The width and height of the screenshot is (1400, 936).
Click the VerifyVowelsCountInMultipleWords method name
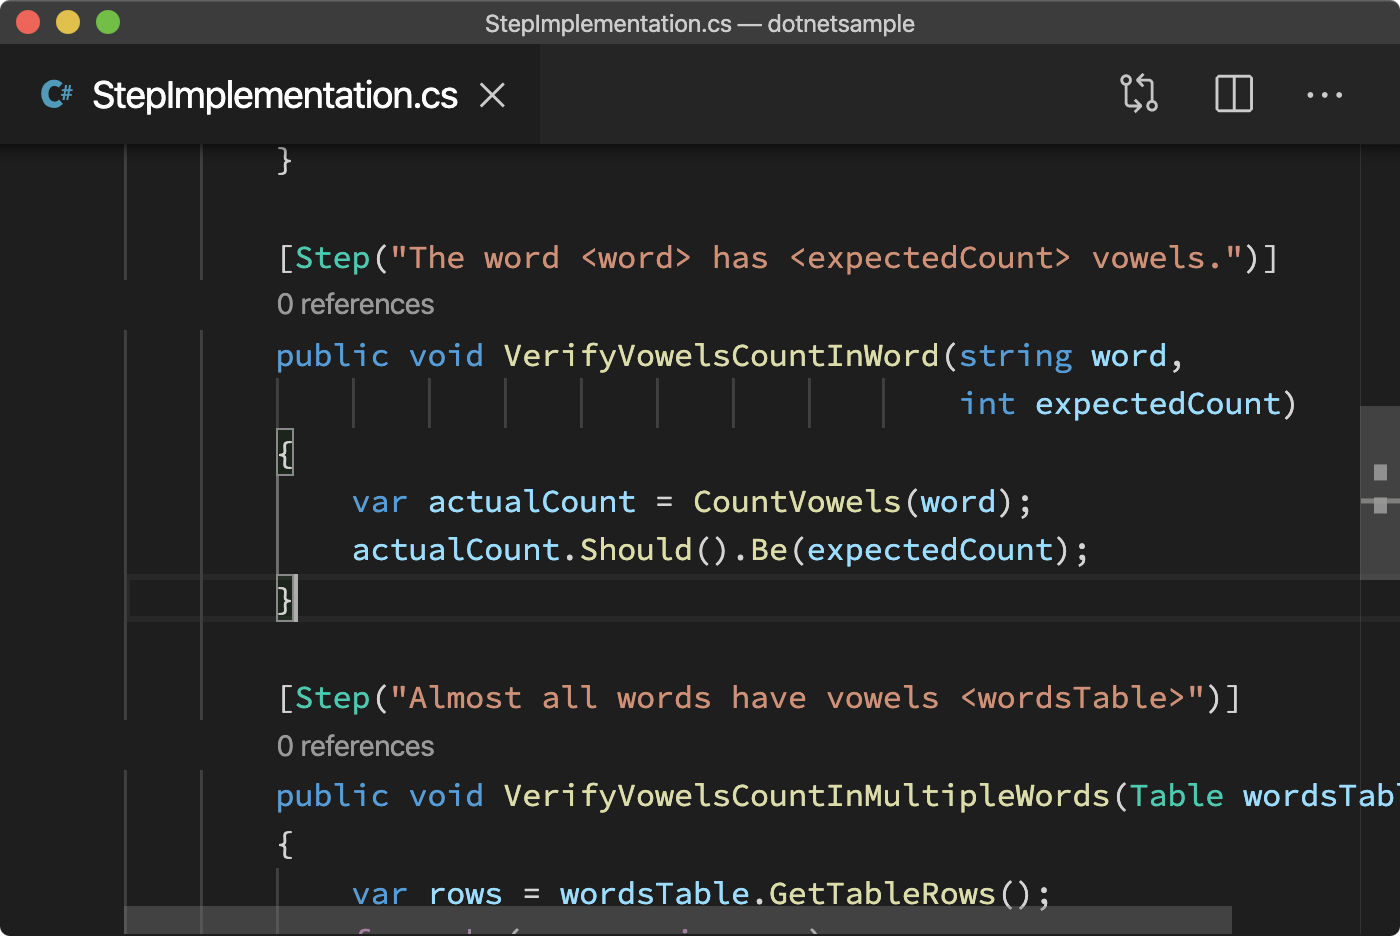click(807, 796)
